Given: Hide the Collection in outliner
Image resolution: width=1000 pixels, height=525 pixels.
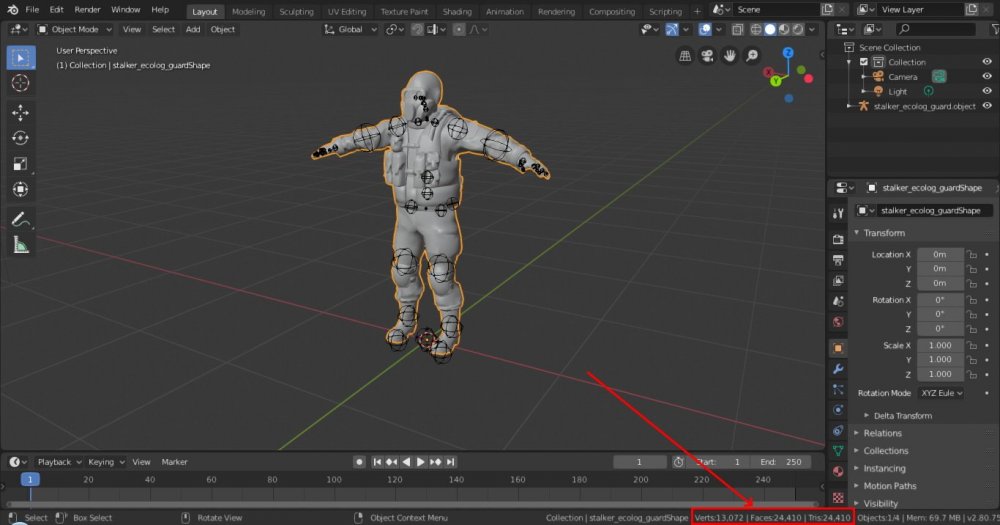Looking at the screenshot, I should [x=987, y=62].
